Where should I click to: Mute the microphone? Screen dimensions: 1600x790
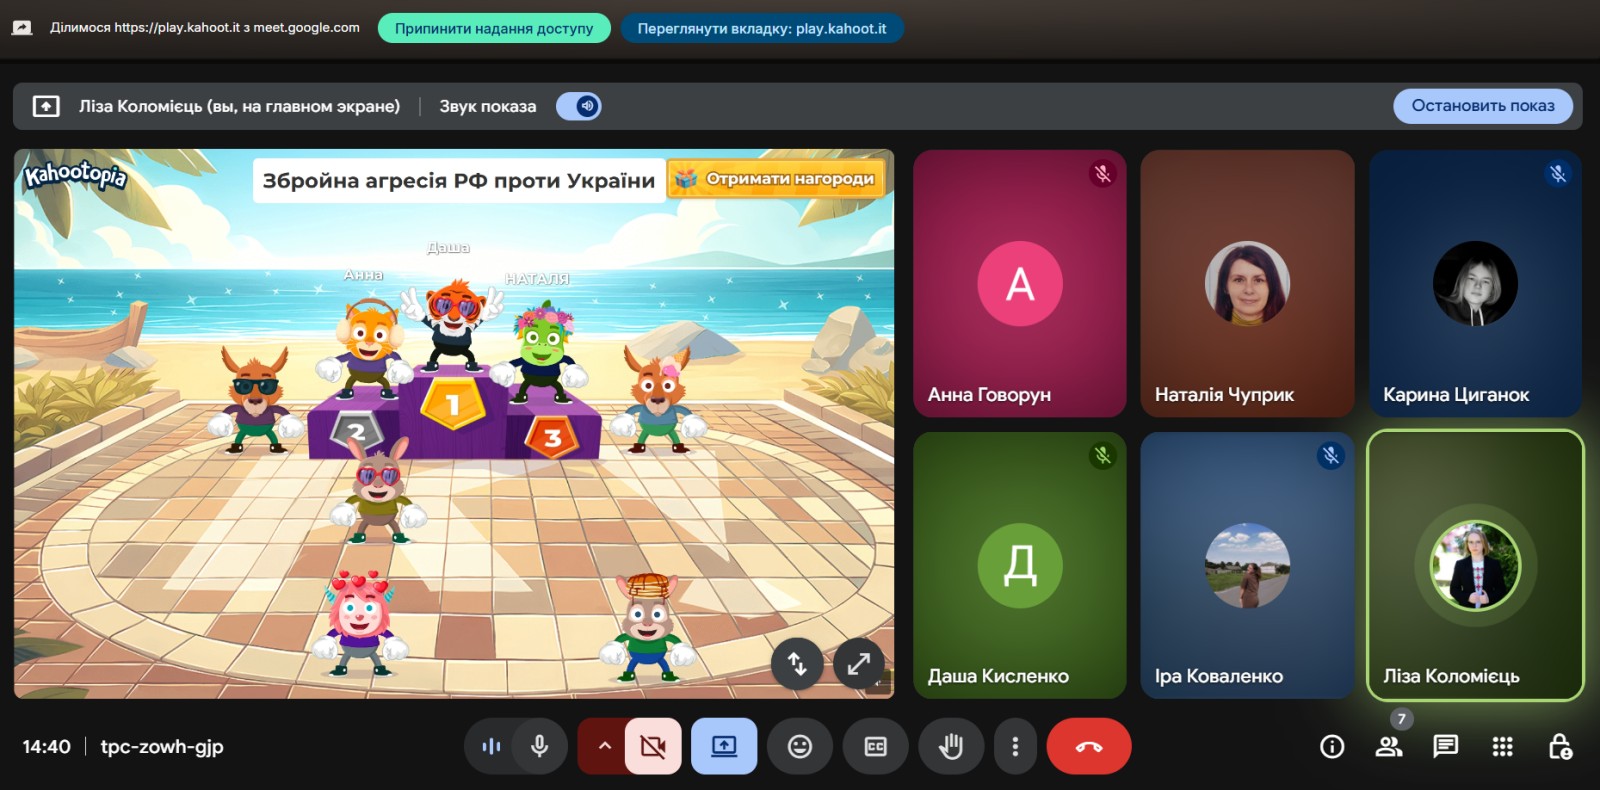coord(539,746)
